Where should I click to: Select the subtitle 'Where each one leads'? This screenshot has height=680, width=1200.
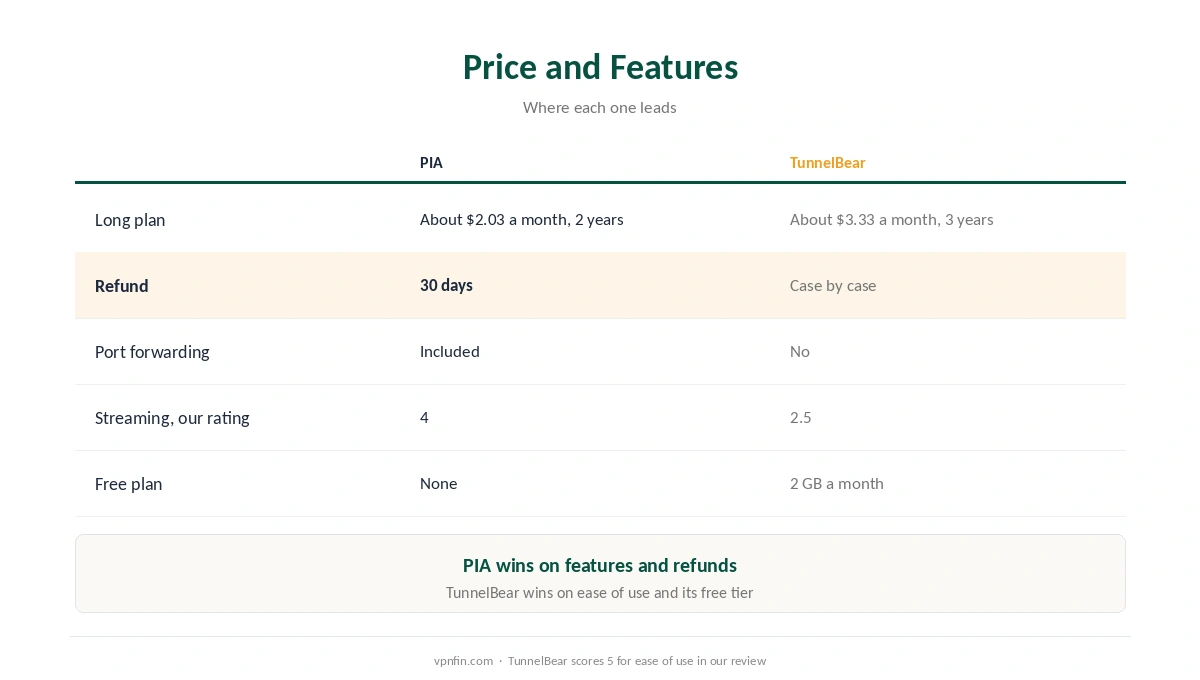click(x=600, y=107)
